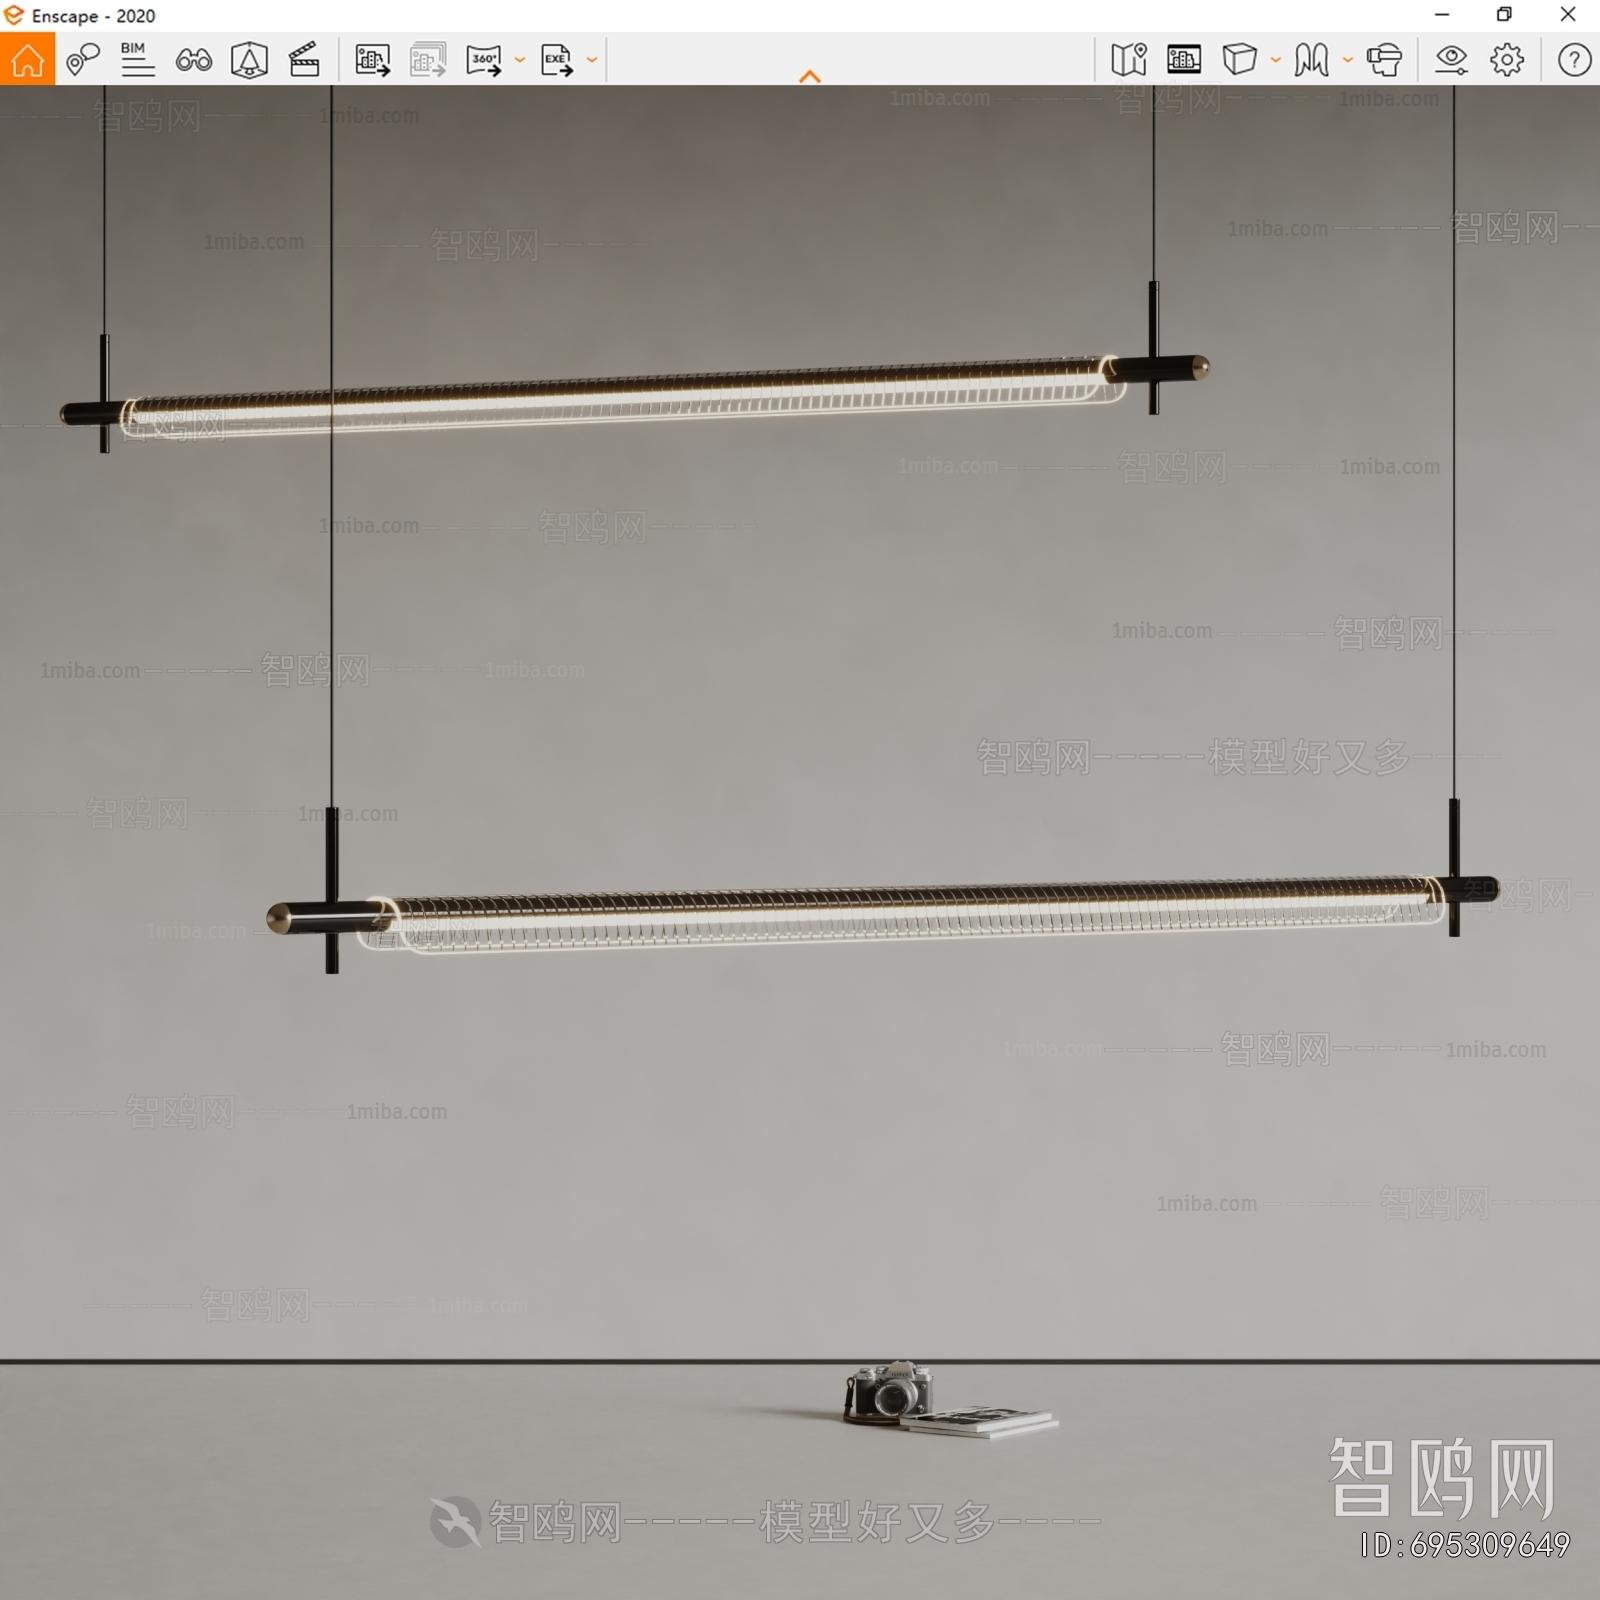Expand the projection mode dropdown arrow

pyautogui.click(x=1276, y=60)
